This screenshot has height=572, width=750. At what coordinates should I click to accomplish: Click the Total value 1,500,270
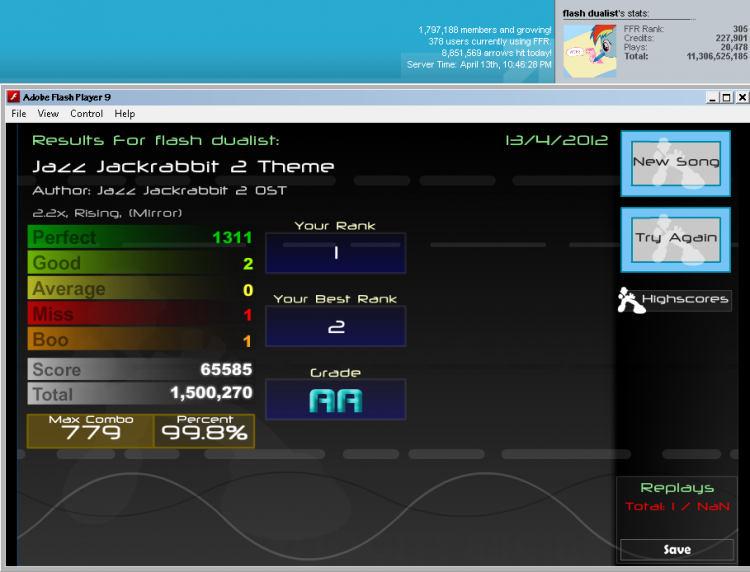pos(211,393)
